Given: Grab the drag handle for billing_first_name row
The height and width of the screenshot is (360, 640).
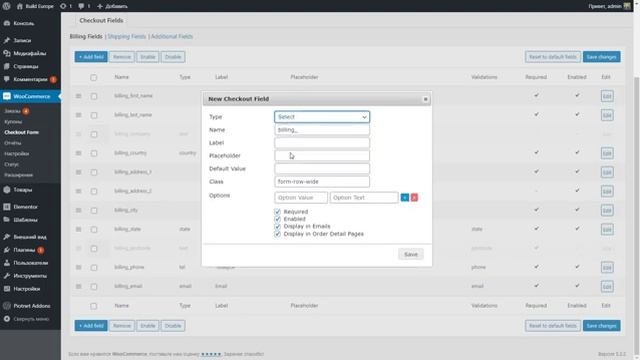Looking at the screenshot, I should pyautogui.click(x=78, y=96).
